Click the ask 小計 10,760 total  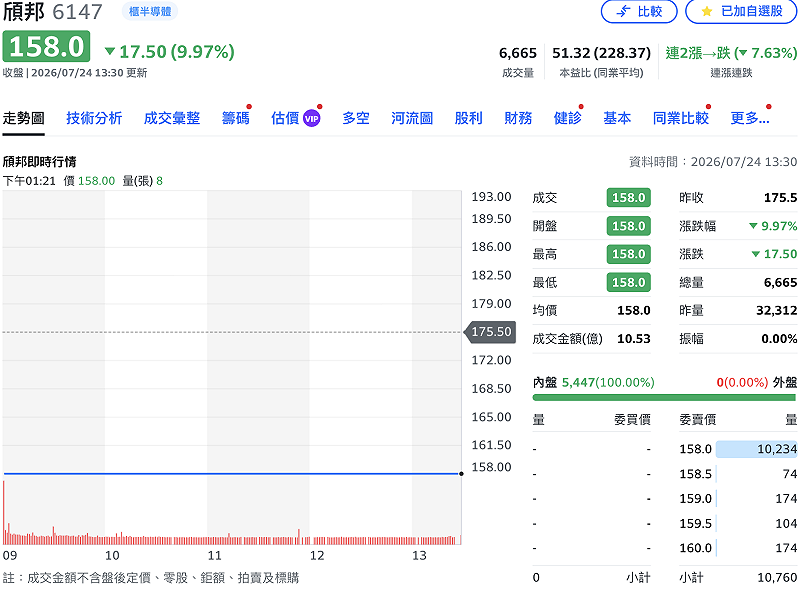777,578
